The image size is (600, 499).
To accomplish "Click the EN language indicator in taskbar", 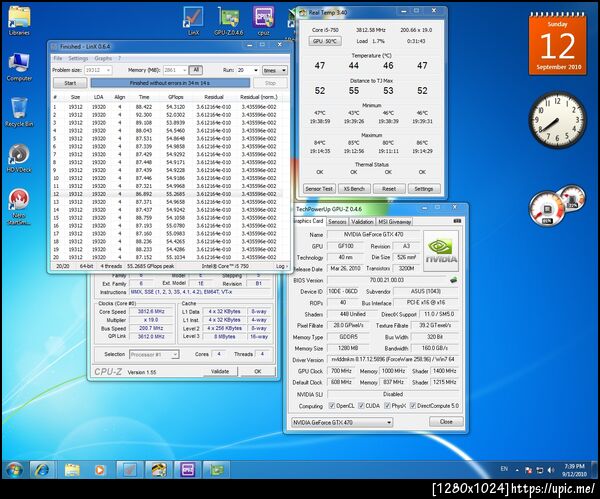I will pyautogui.click(x=504, y=469).
